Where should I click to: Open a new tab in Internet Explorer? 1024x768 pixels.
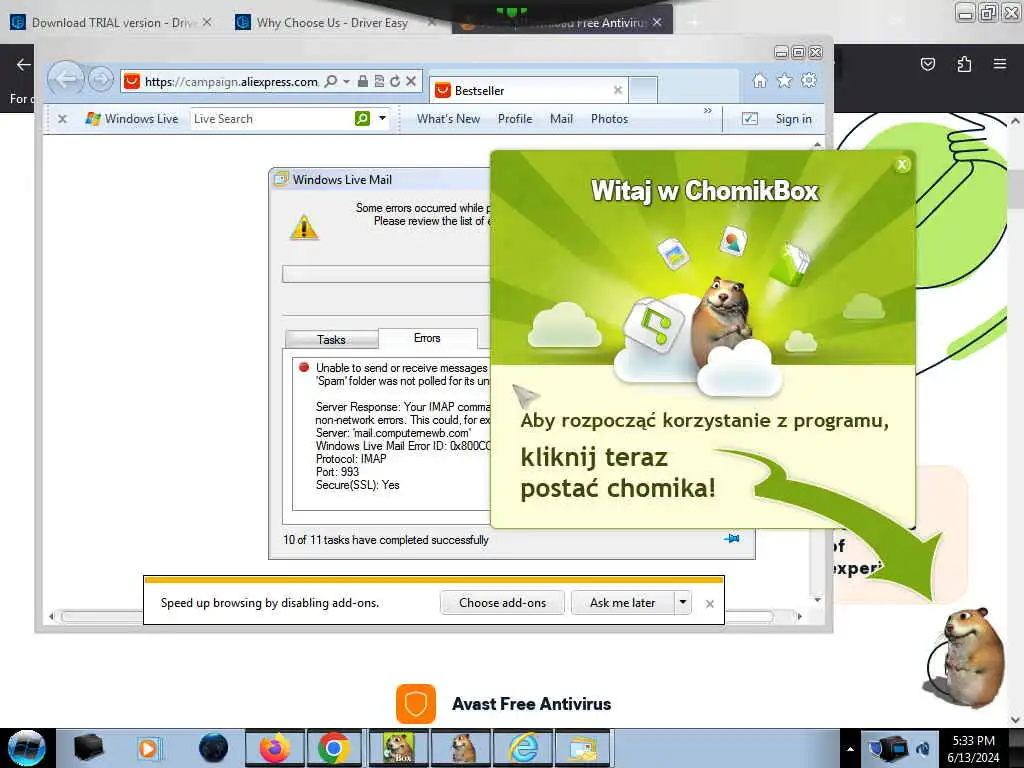[643, 90]
